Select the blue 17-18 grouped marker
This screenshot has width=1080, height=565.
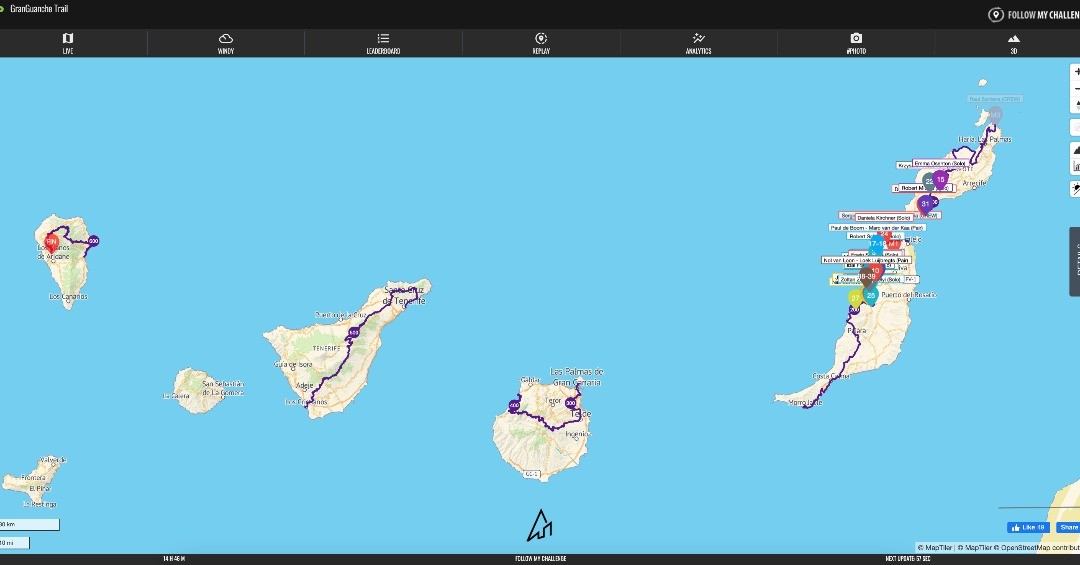(x=877, y=244)
